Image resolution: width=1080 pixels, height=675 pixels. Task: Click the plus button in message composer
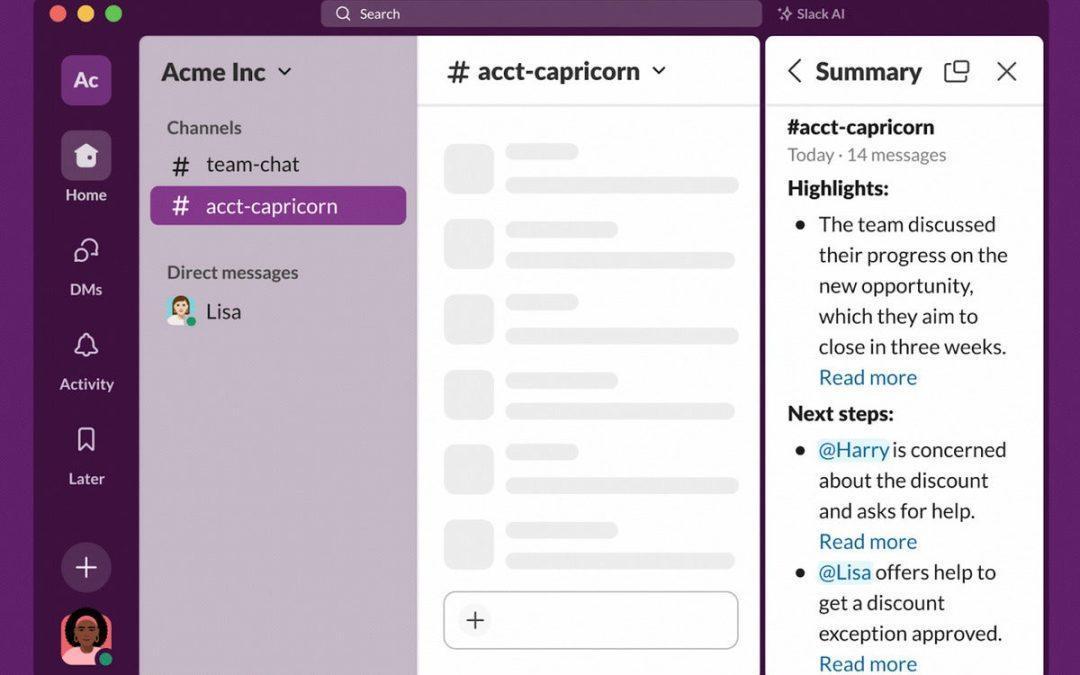click(475, 620)
